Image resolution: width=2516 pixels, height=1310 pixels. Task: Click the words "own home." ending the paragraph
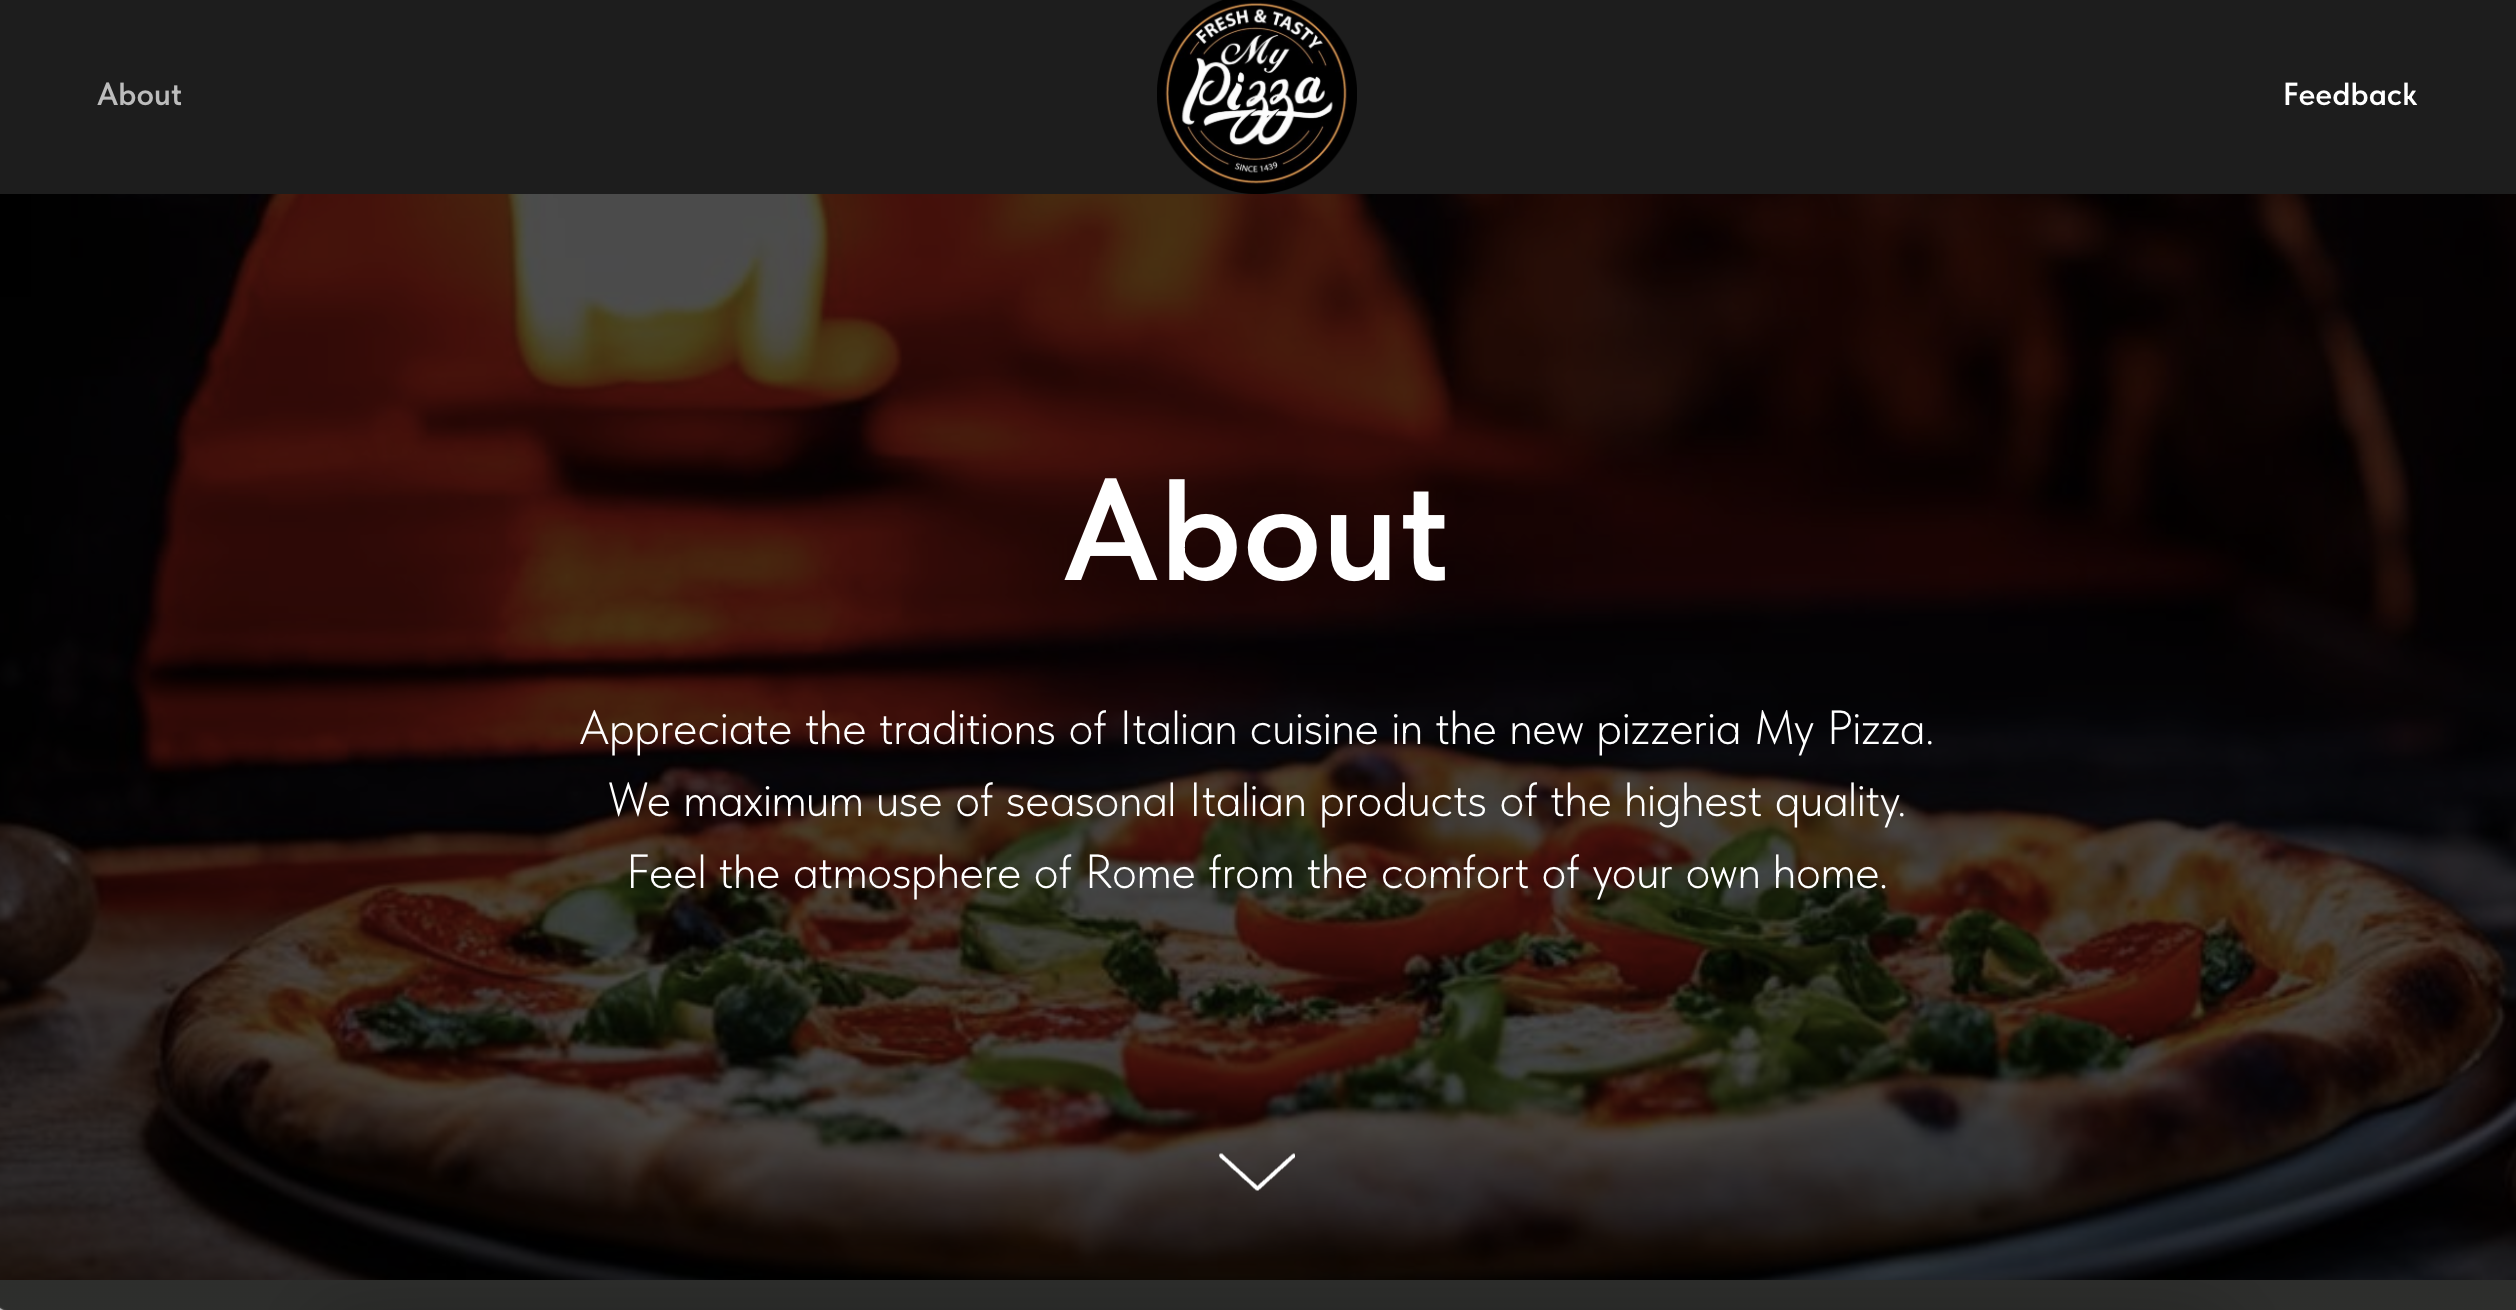click(1787, 873)
